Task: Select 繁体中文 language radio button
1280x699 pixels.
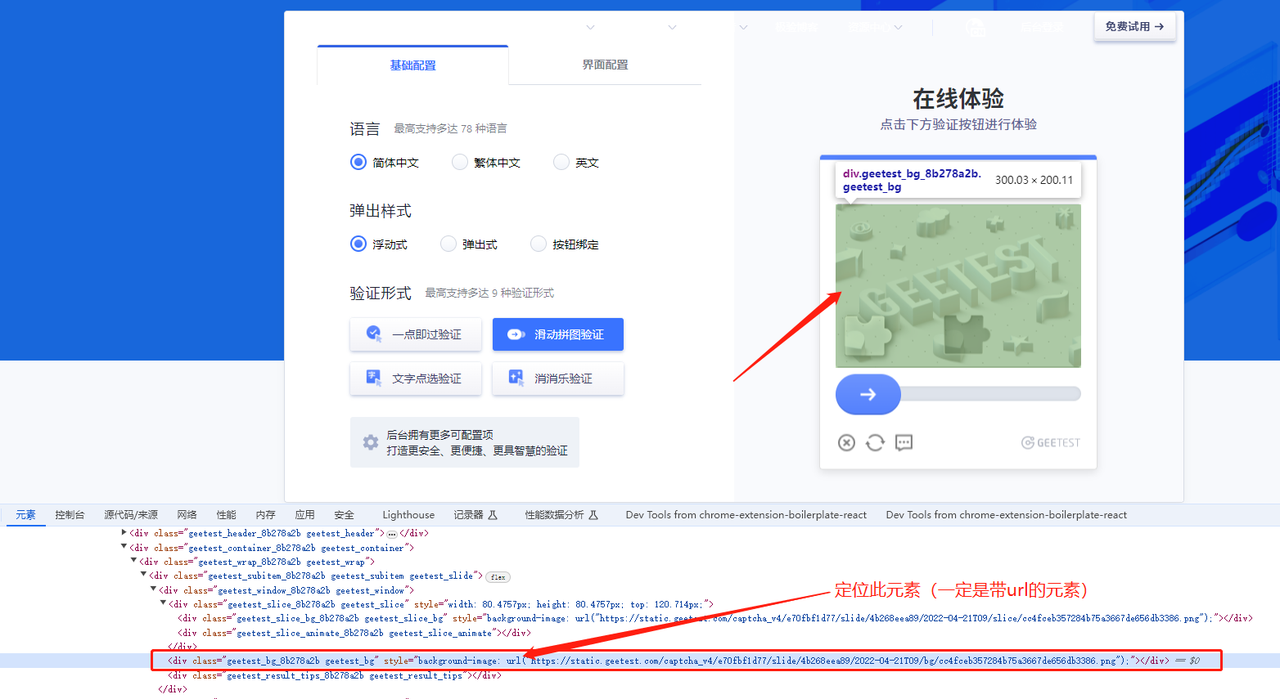Action: coord(460,162)
